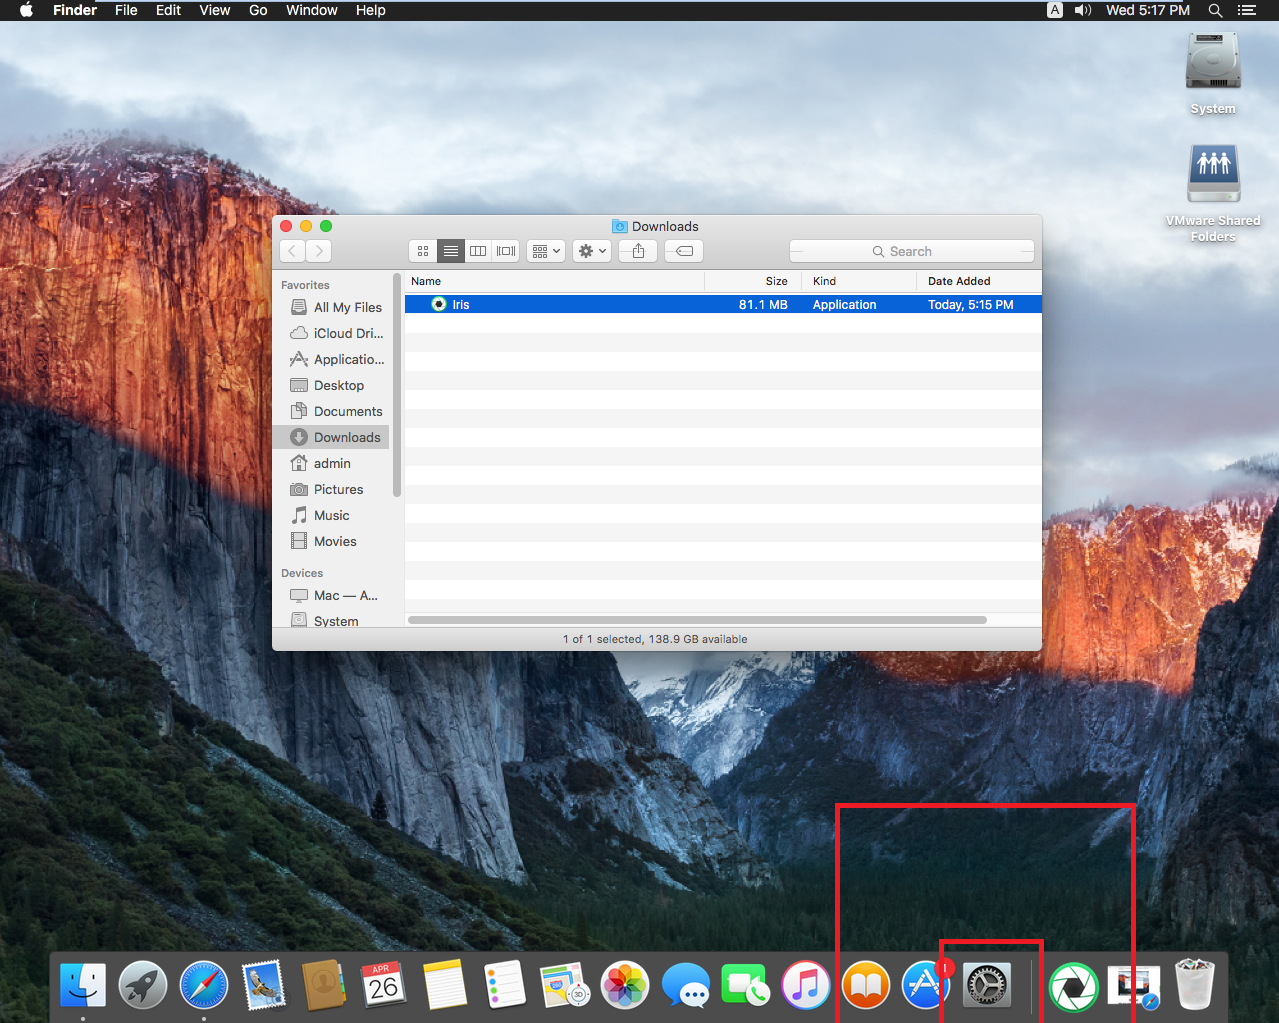1279x1023 pixels.
Task: Open Contacts book icon in Dock
Action: click(x=324, y=986)
